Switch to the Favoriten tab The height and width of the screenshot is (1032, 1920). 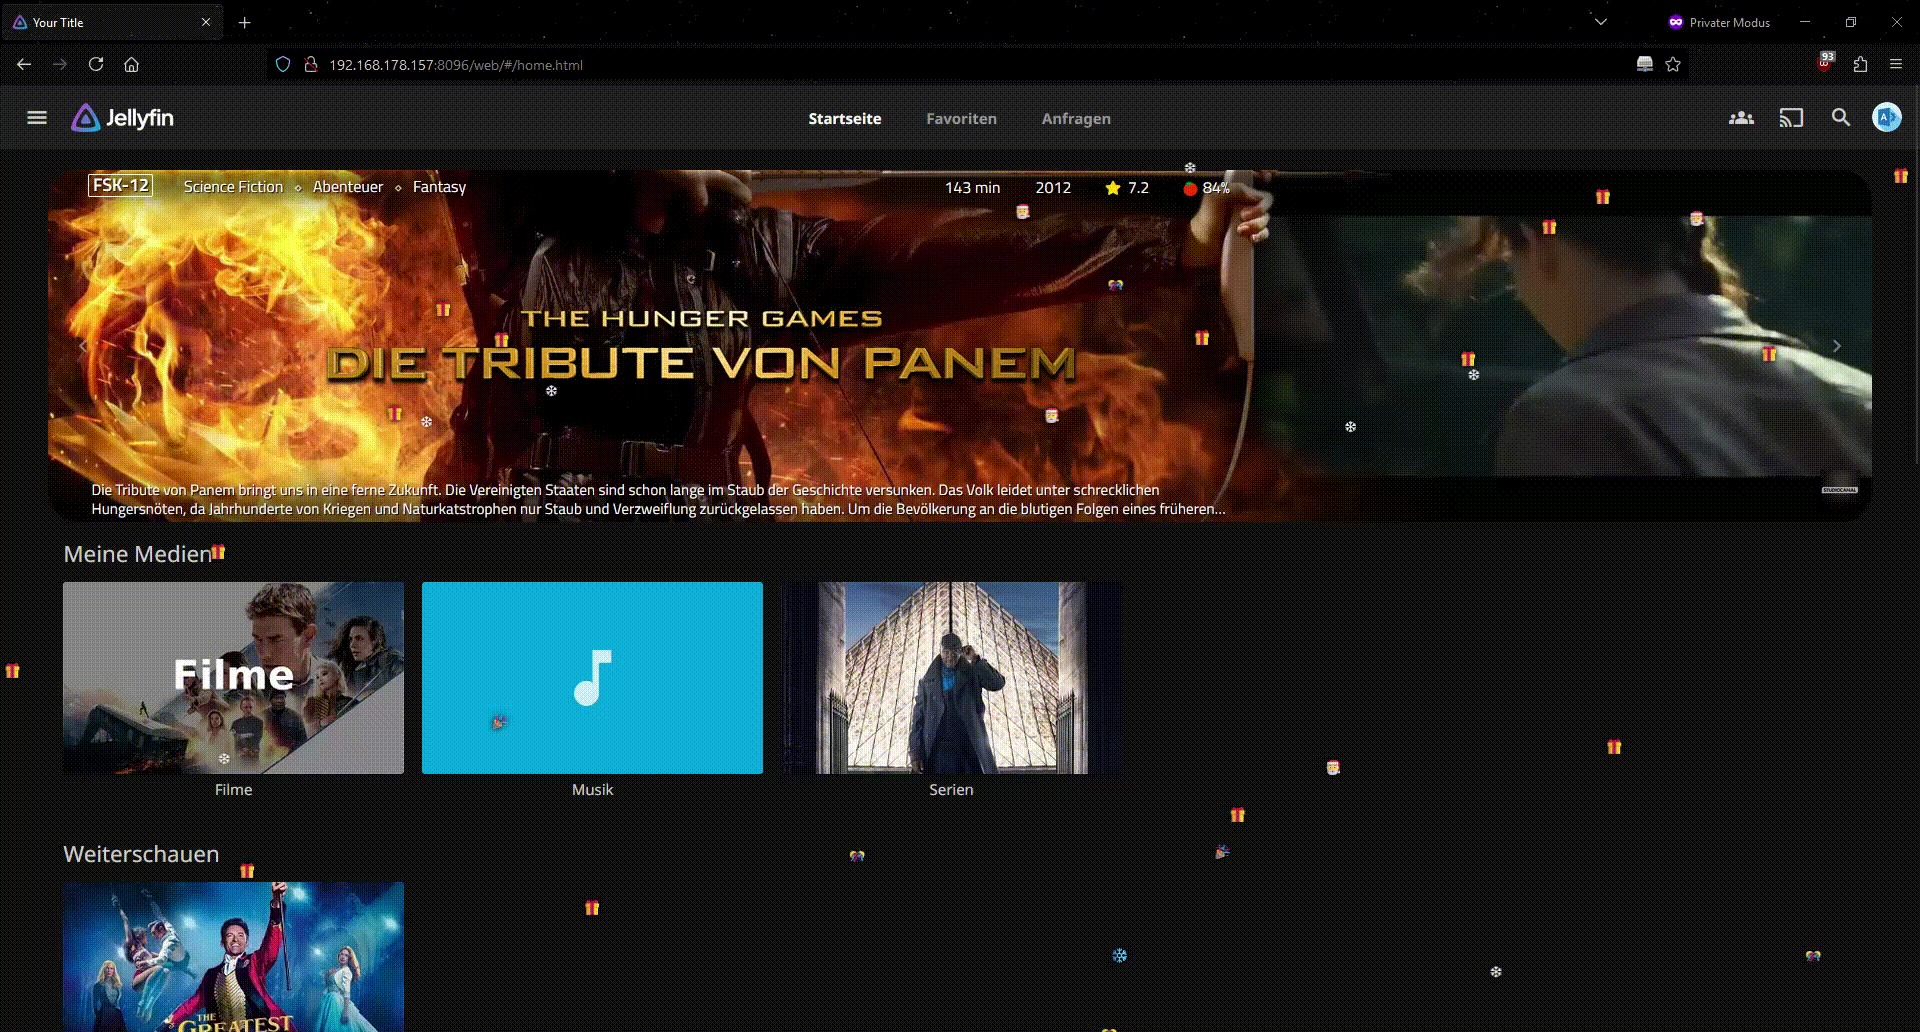click(x=961, y=118)
